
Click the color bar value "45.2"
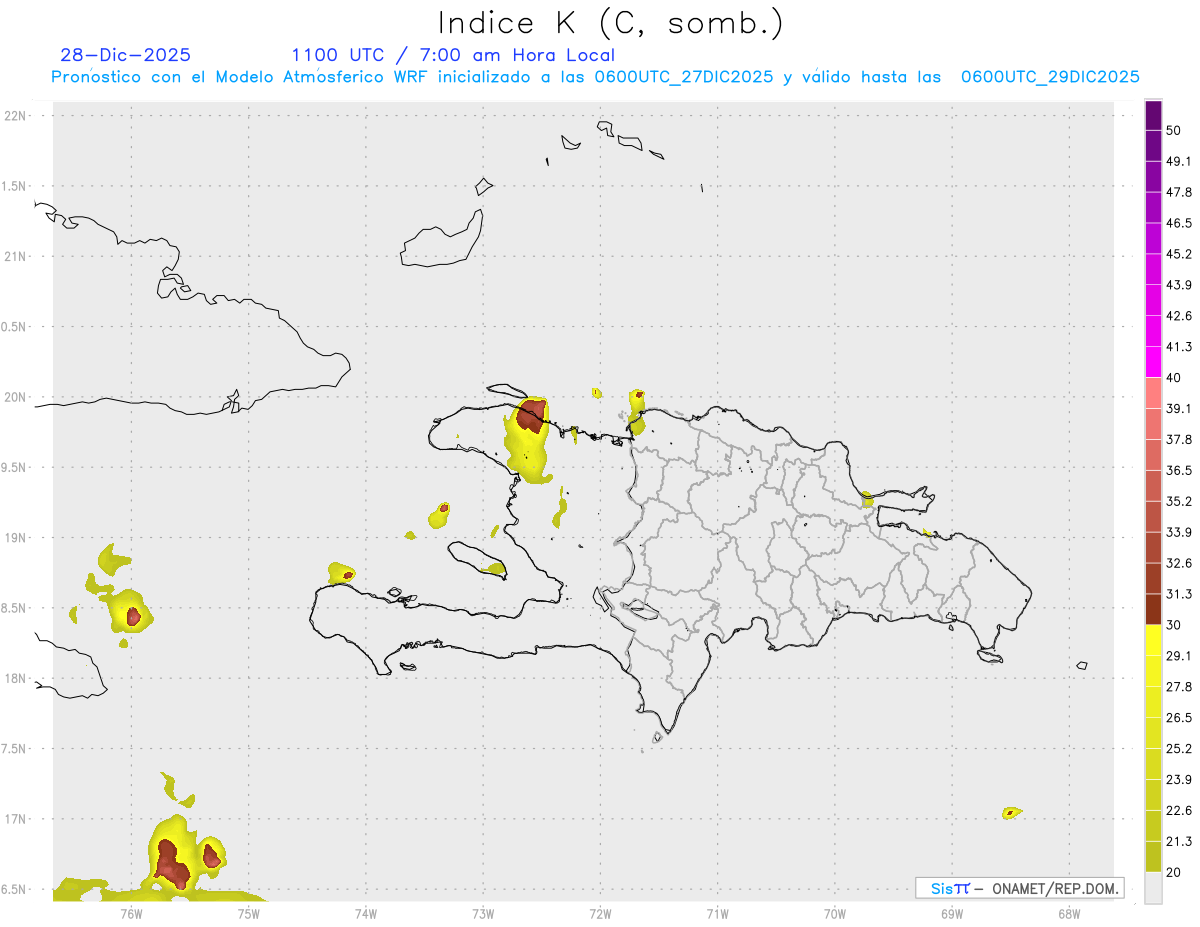[x=1179, y=254]
